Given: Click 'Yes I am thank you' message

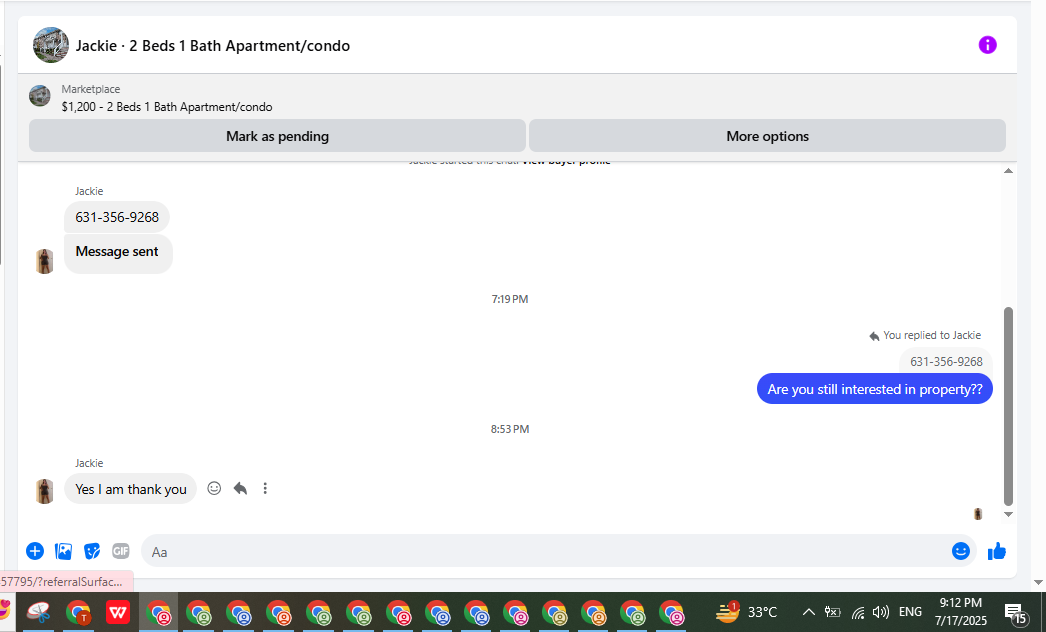Looking at the screenshot, I should coord(131,489).
